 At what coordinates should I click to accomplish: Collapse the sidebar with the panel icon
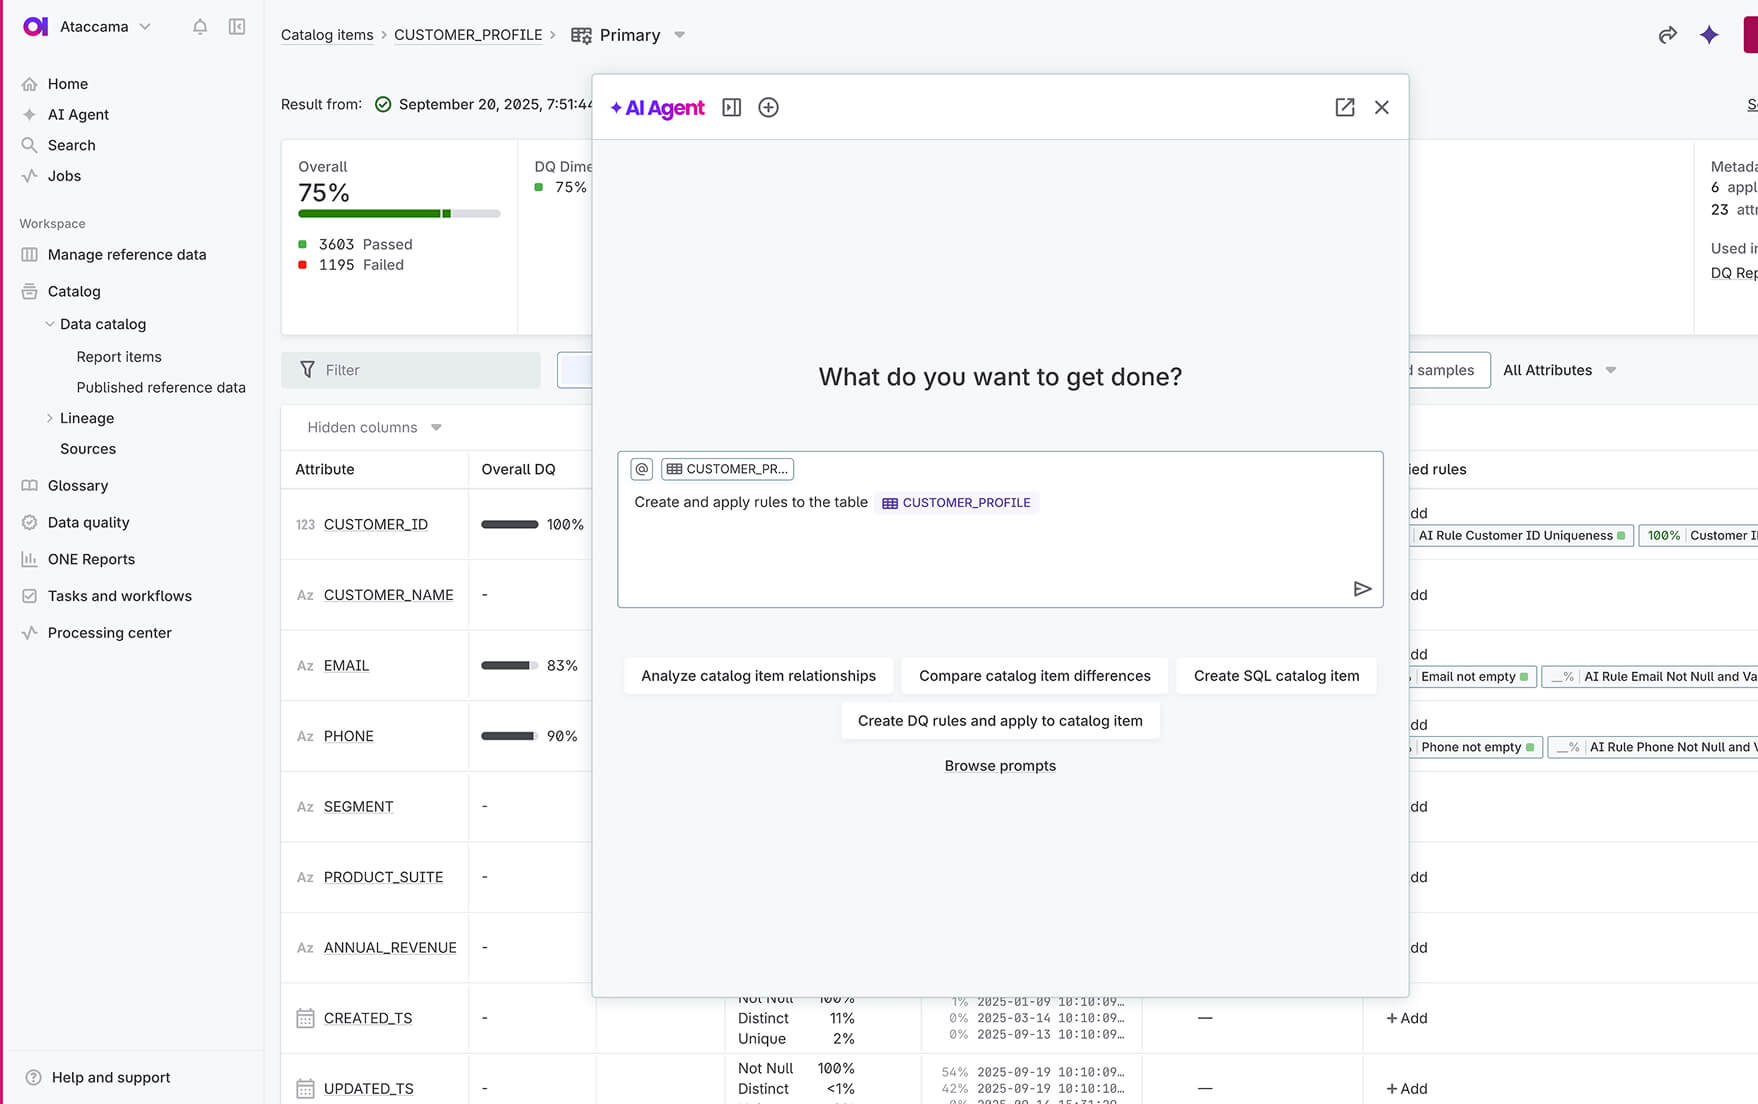click(237, 27)
